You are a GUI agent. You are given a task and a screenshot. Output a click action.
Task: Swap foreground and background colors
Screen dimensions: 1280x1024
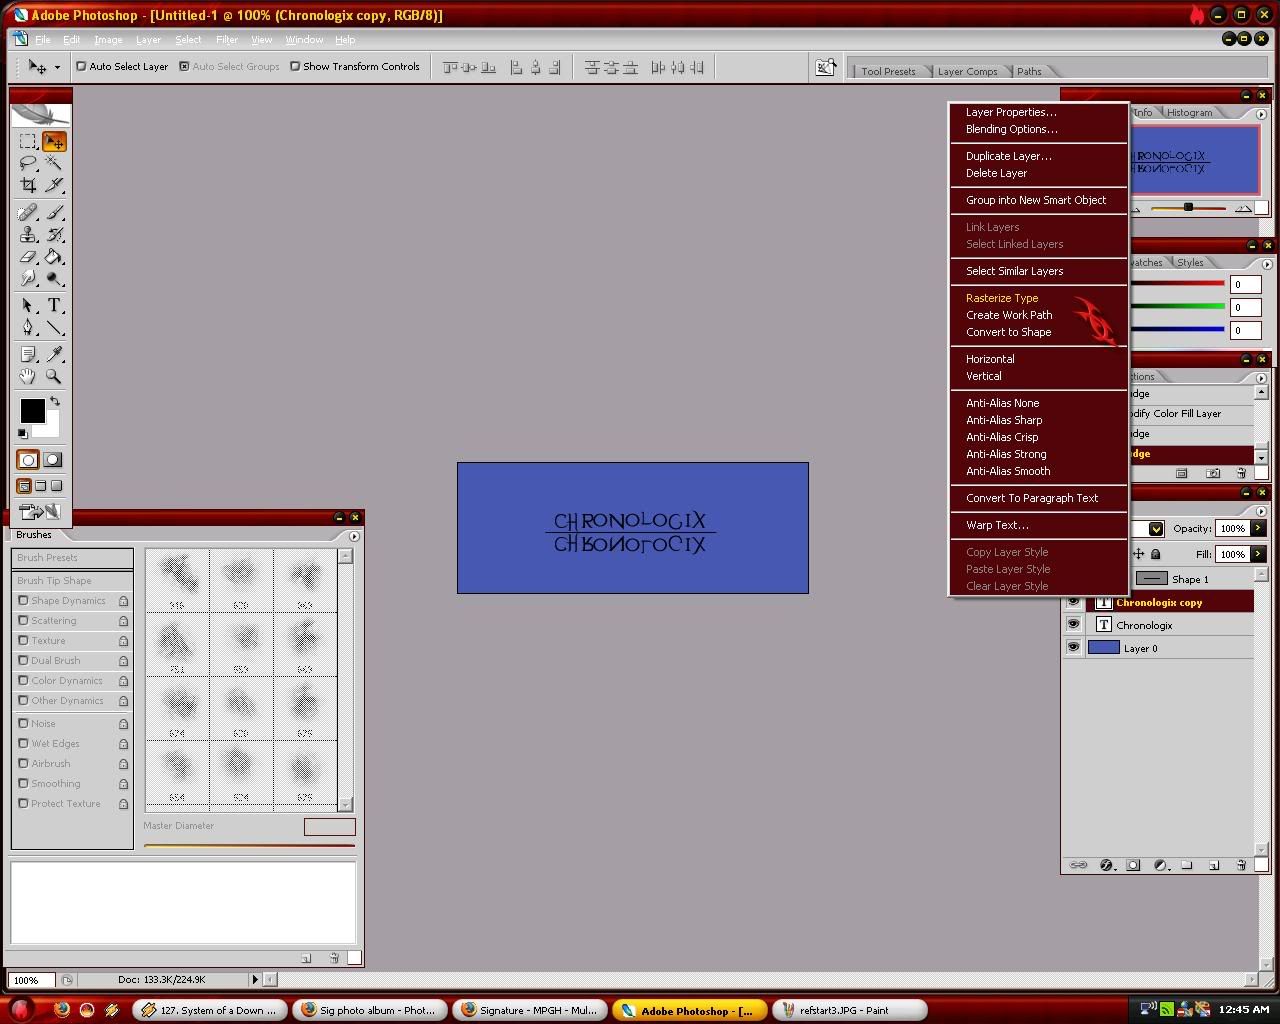(x=55, y=401)
